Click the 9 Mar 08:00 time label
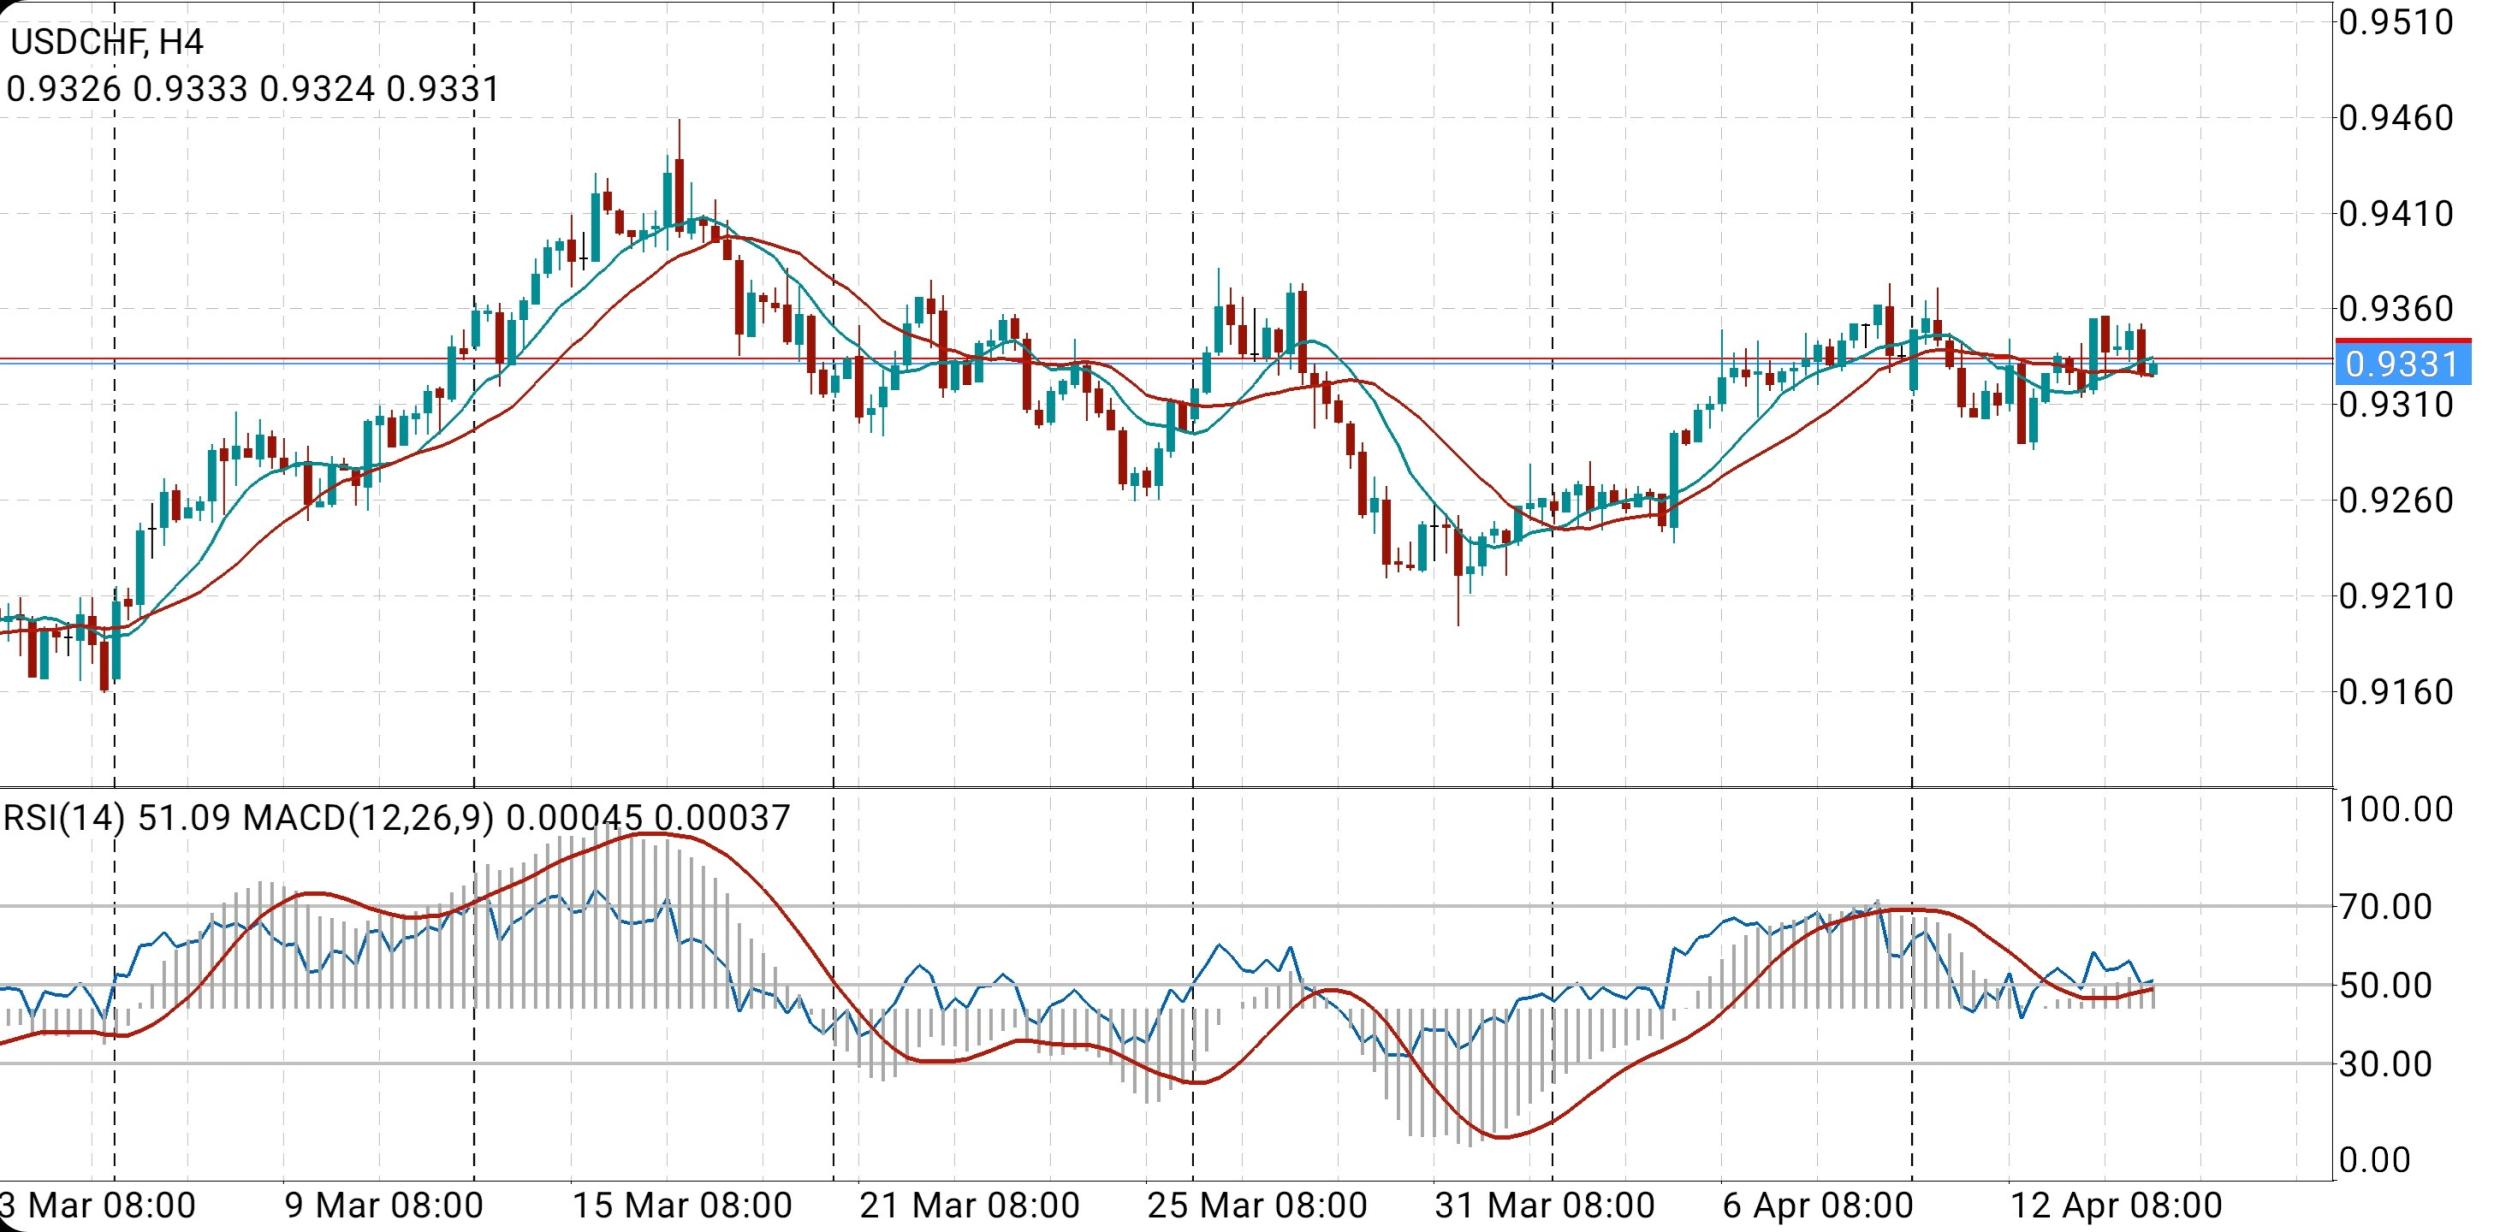 pos(384,1205)
